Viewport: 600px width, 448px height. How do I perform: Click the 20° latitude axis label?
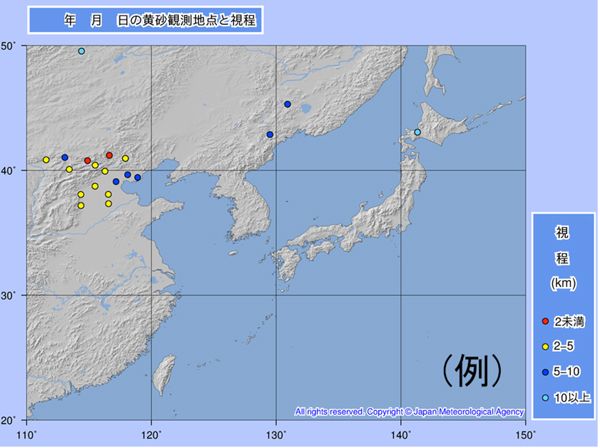8,420
